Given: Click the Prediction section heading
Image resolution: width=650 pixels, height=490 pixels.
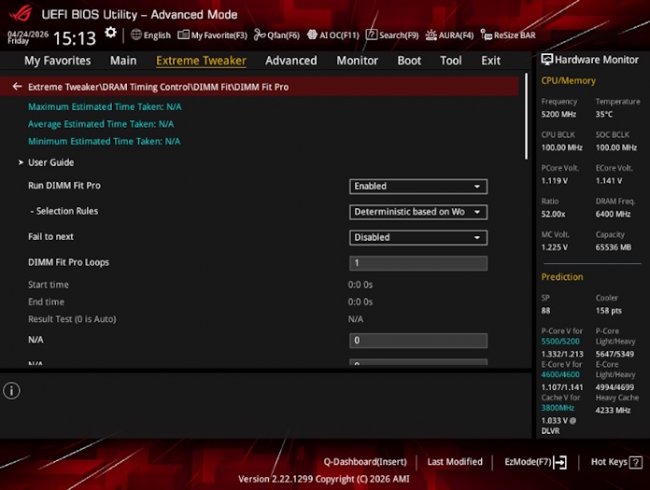Looking at the screenshot, I should coord(562,277).
